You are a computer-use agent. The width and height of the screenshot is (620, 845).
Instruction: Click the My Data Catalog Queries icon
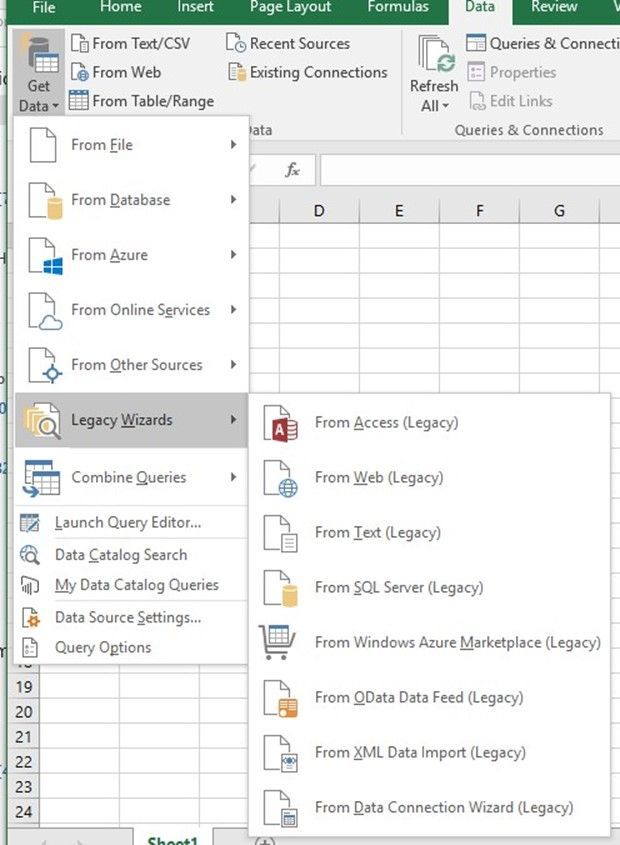(30, 585)
